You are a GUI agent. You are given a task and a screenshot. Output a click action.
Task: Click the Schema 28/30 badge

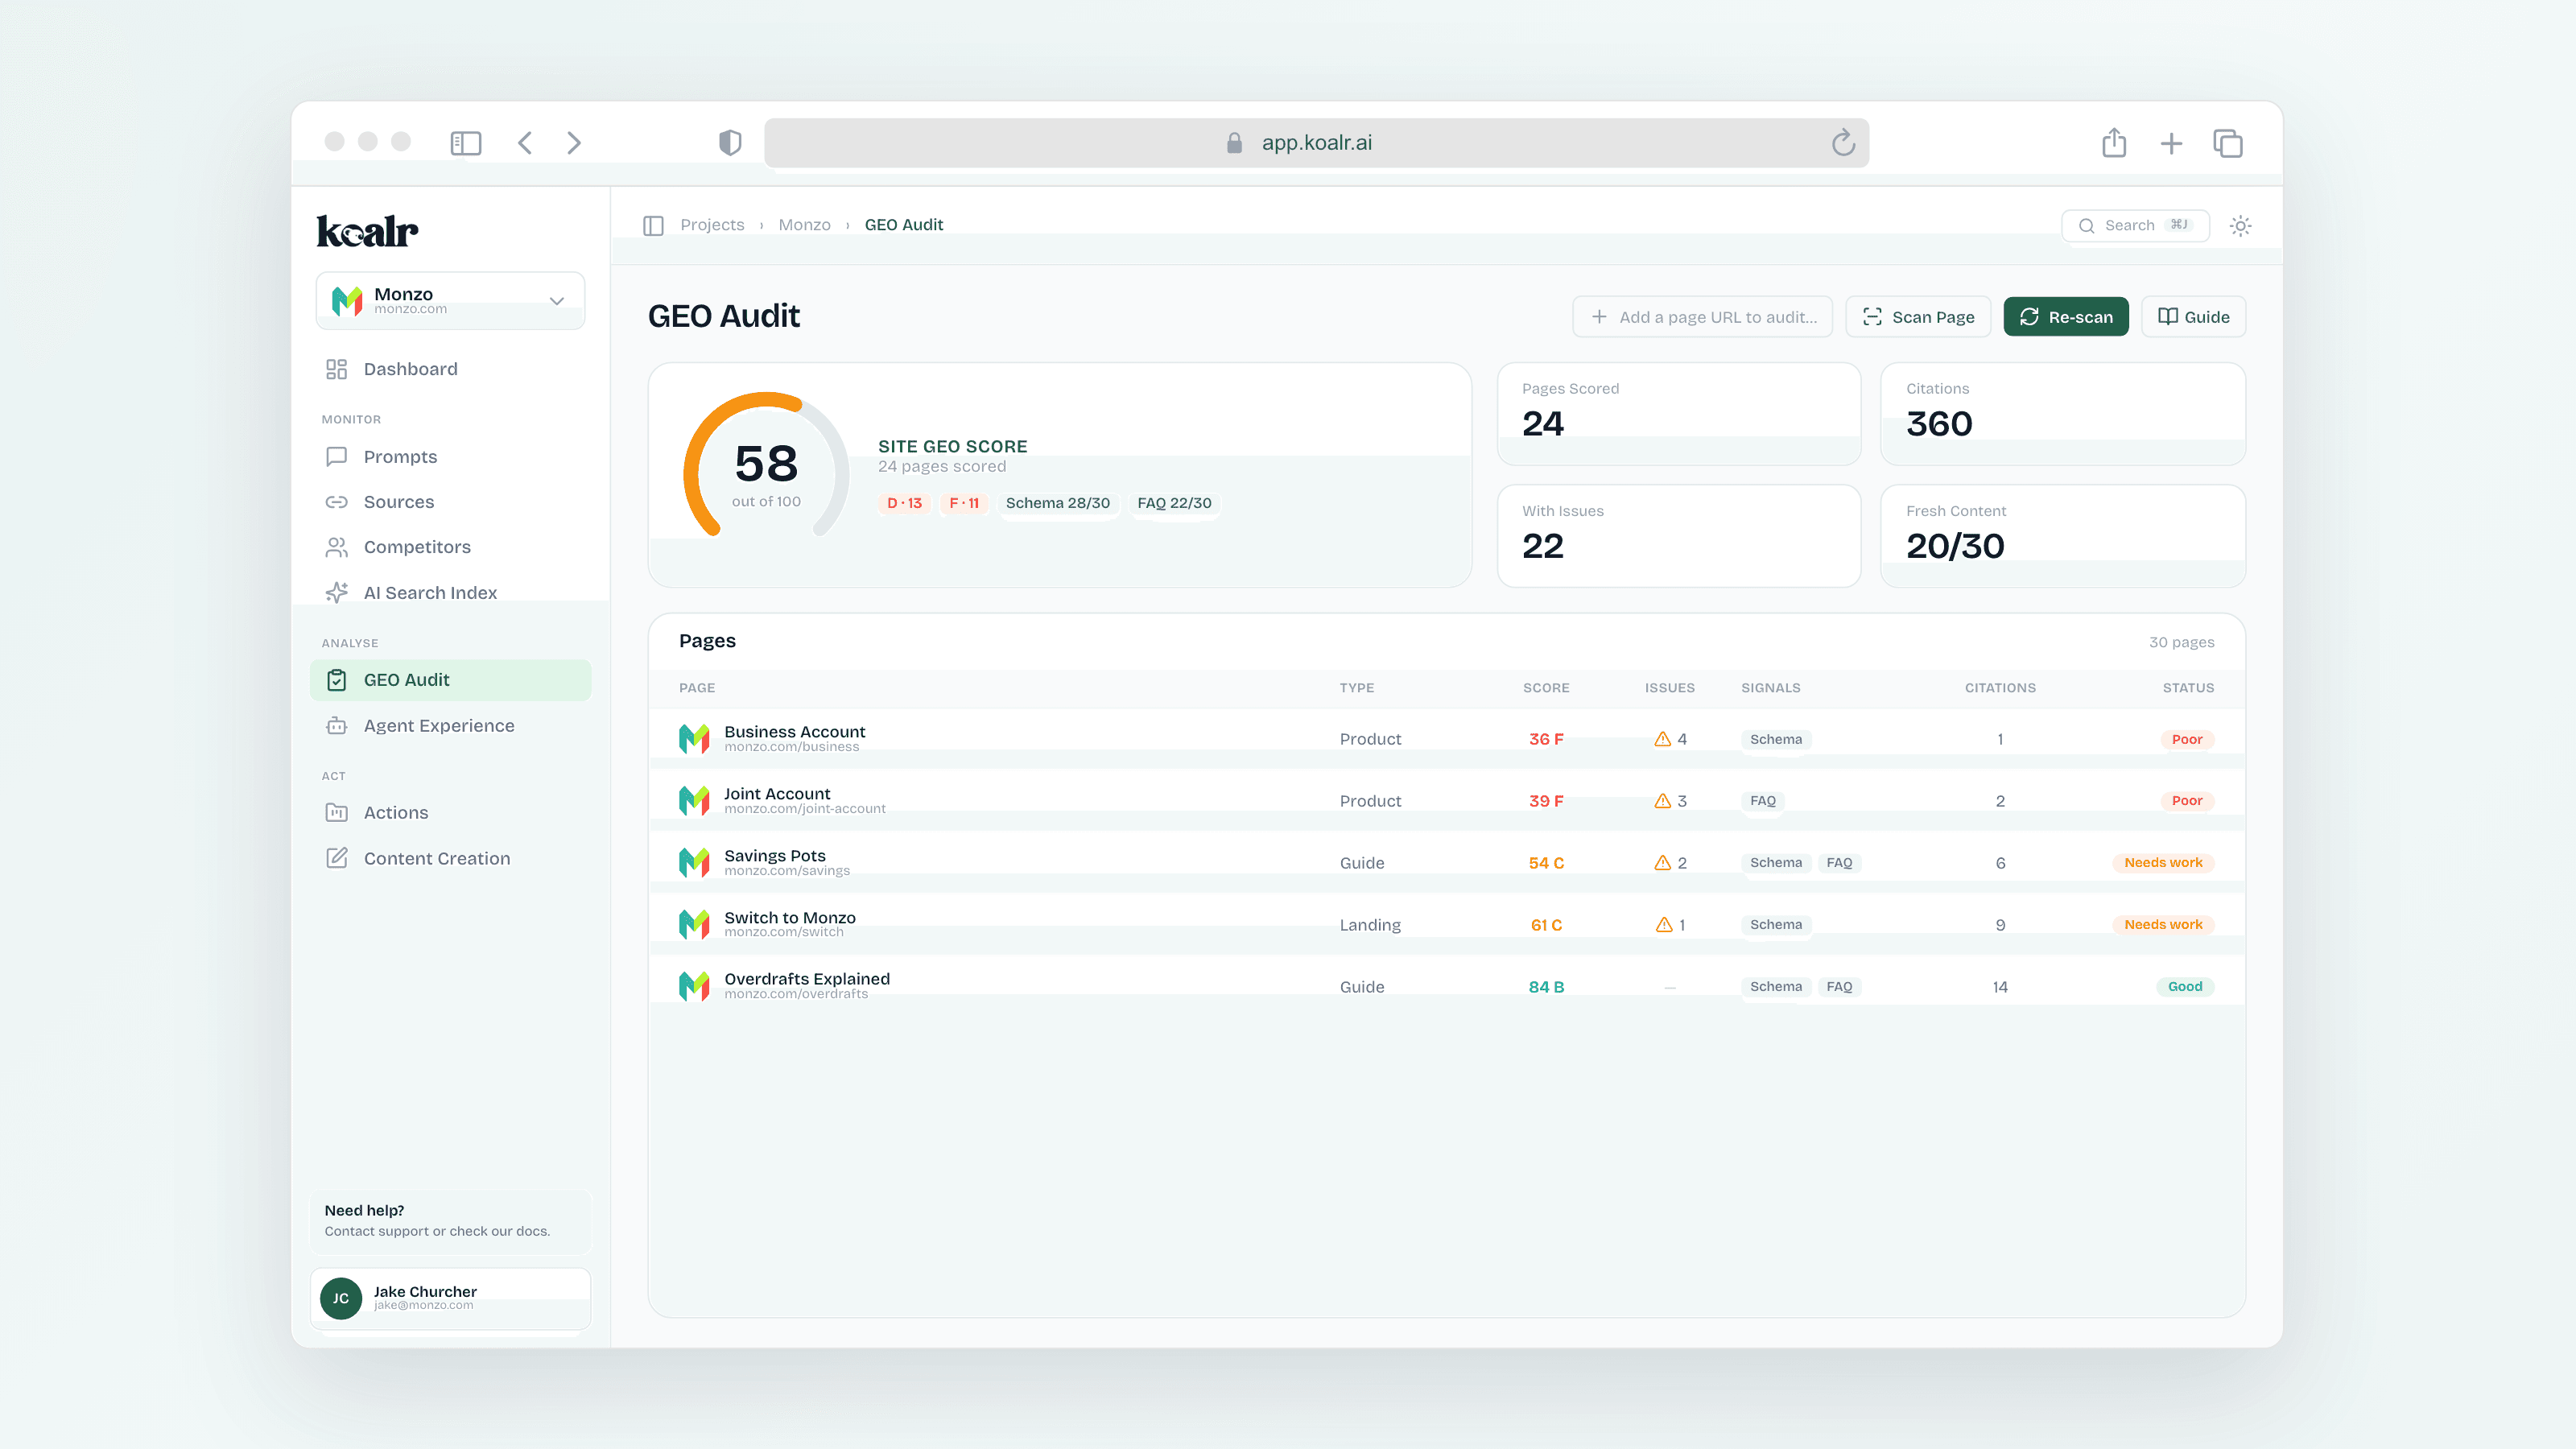[1058, 503]
